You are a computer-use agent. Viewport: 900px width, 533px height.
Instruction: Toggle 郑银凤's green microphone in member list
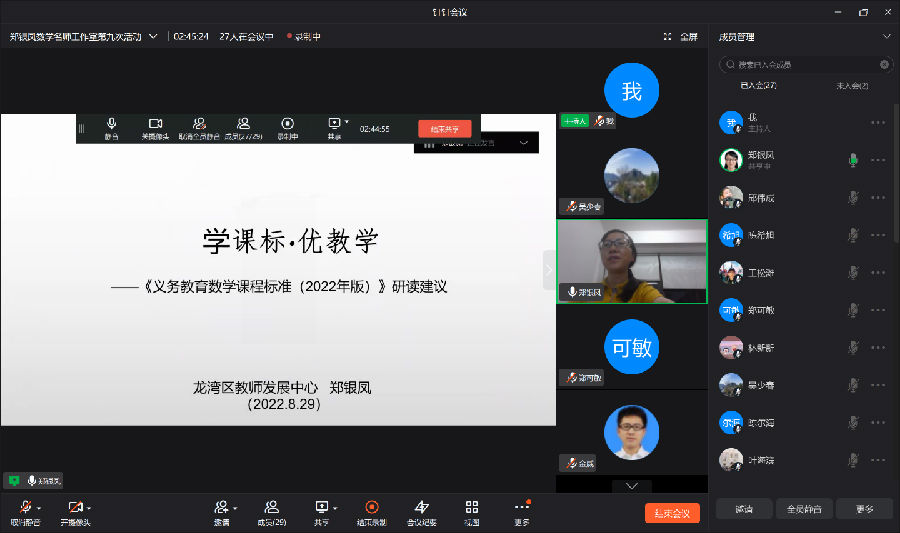[853, 160]
